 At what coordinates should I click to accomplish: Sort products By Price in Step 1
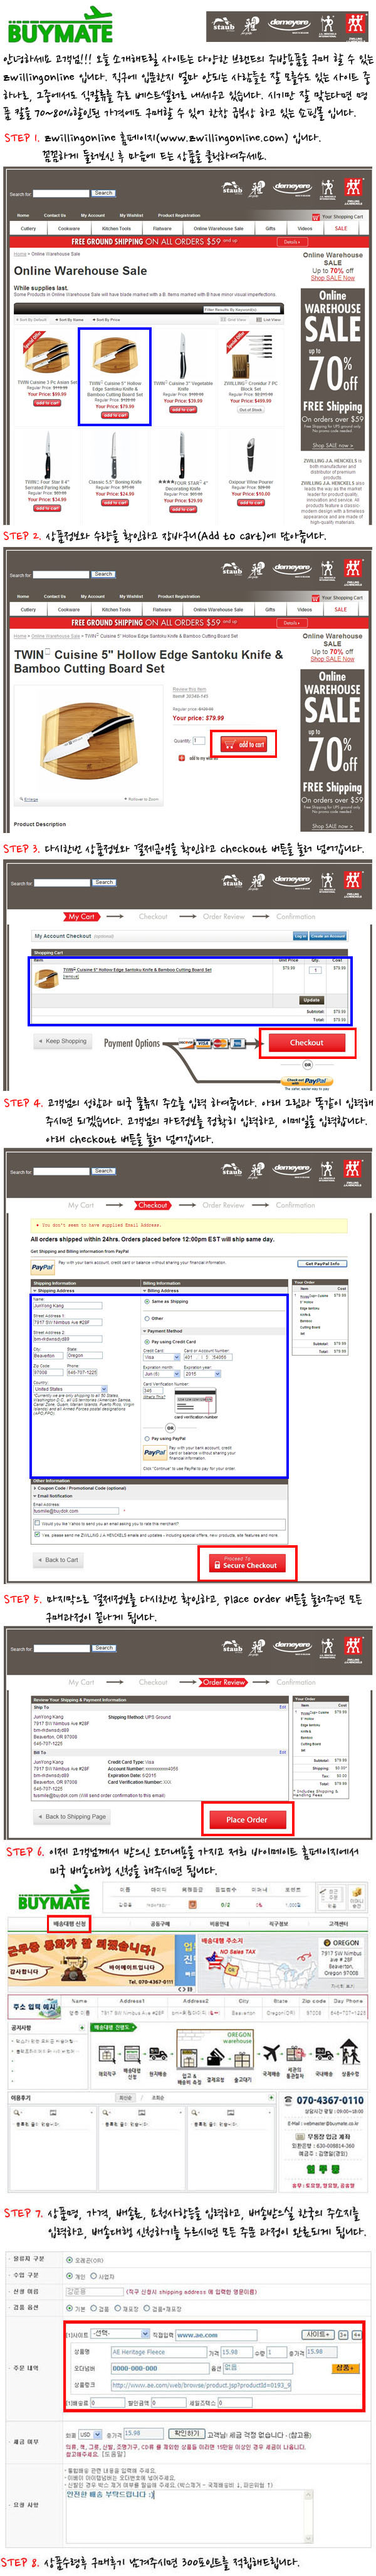[x=107, y=319]
